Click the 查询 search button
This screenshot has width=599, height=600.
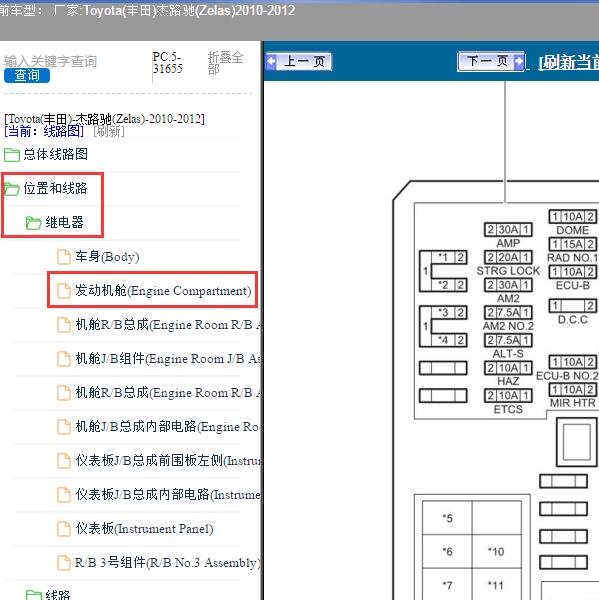point(27,75)
